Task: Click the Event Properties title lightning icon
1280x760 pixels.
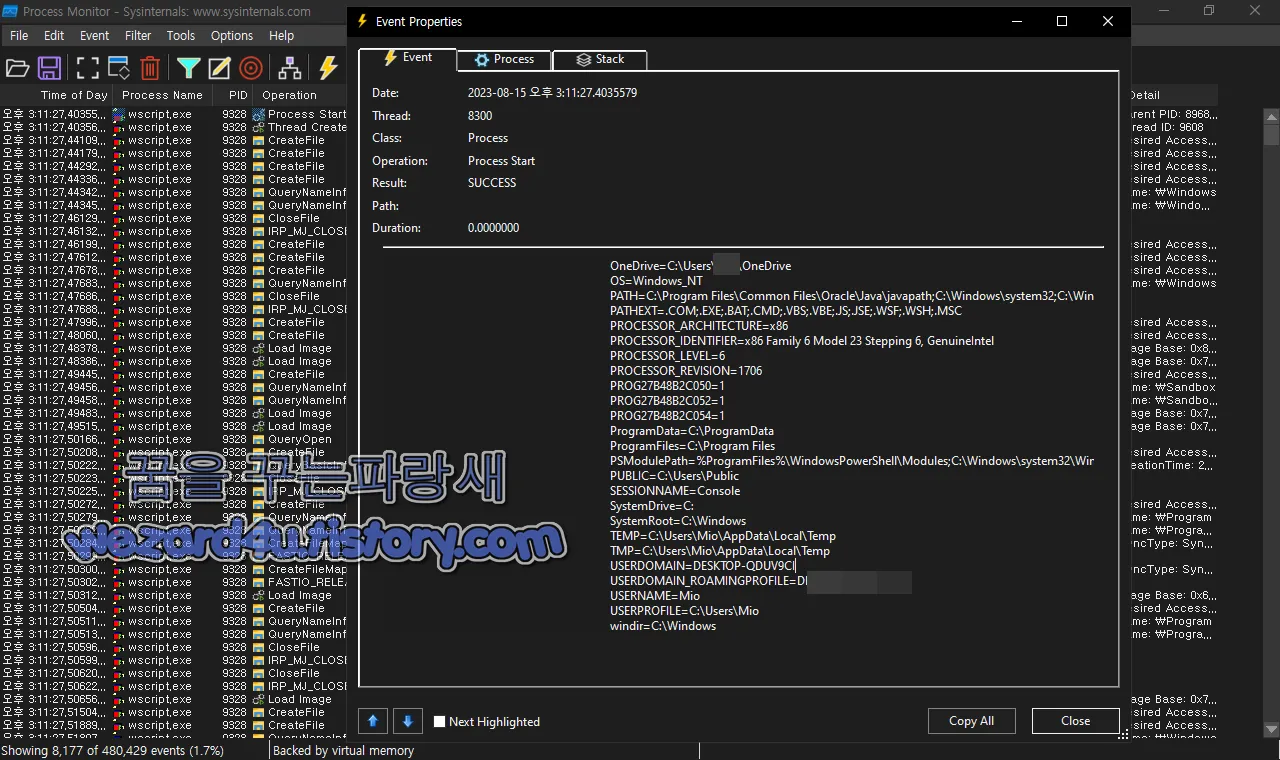Action: tap(362, 21)
